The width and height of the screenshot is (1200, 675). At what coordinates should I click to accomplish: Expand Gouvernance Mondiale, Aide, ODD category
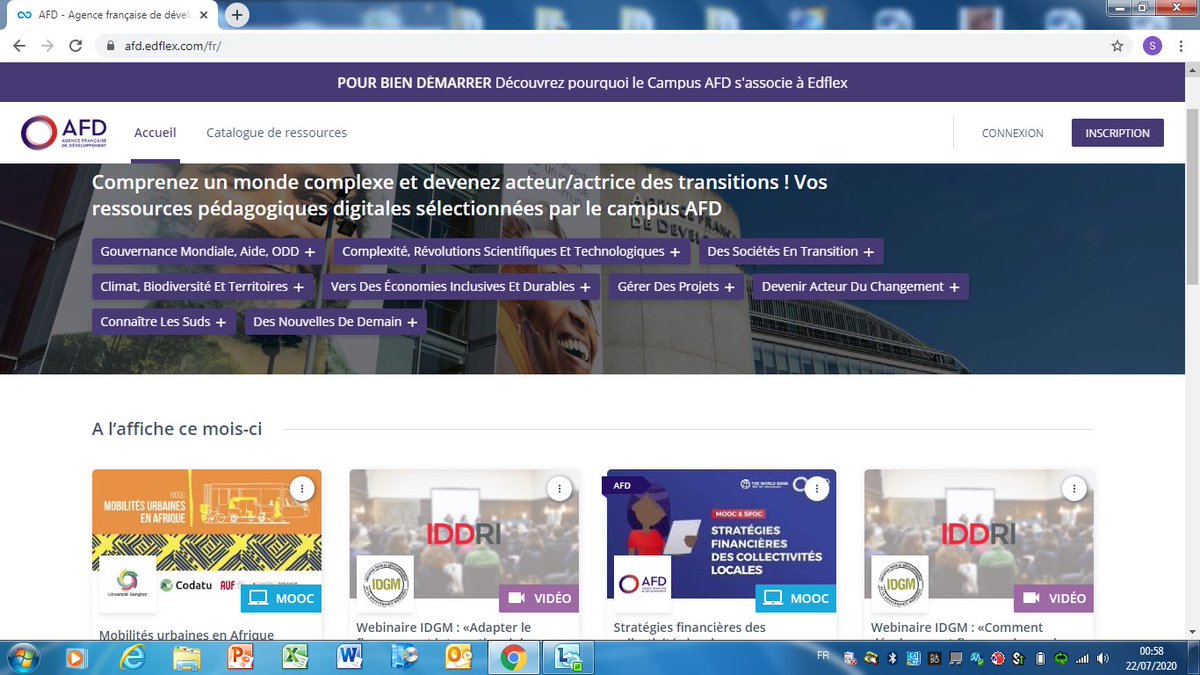pyautogui.click(x=208, y=251)
